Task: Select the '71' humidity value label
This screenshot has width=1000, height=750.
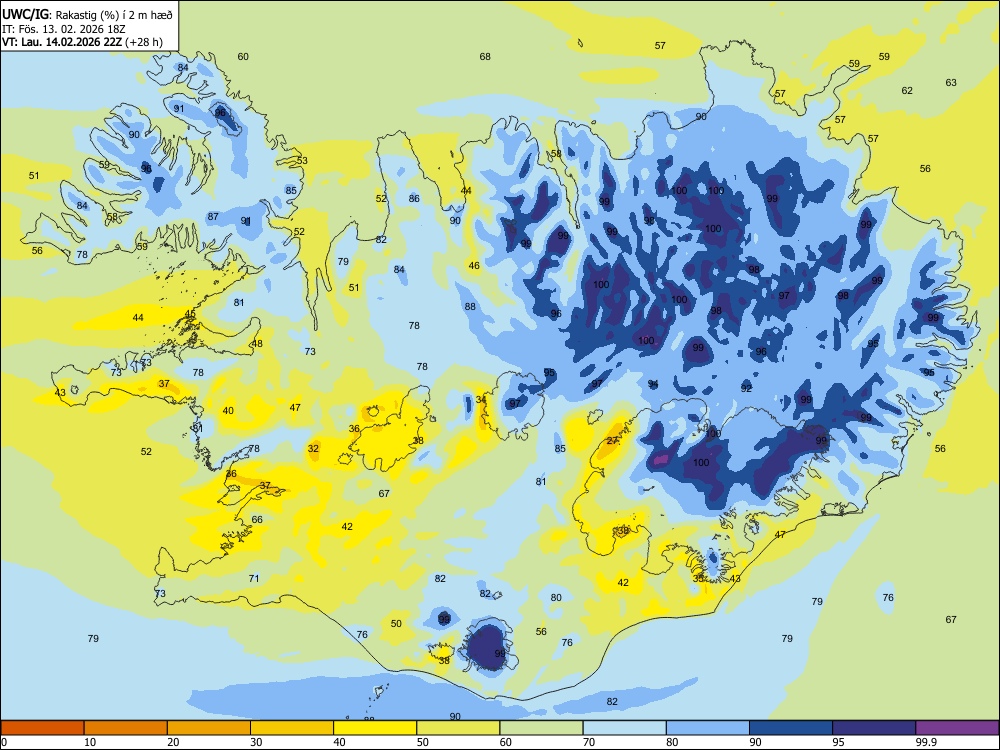Action: 254,578
